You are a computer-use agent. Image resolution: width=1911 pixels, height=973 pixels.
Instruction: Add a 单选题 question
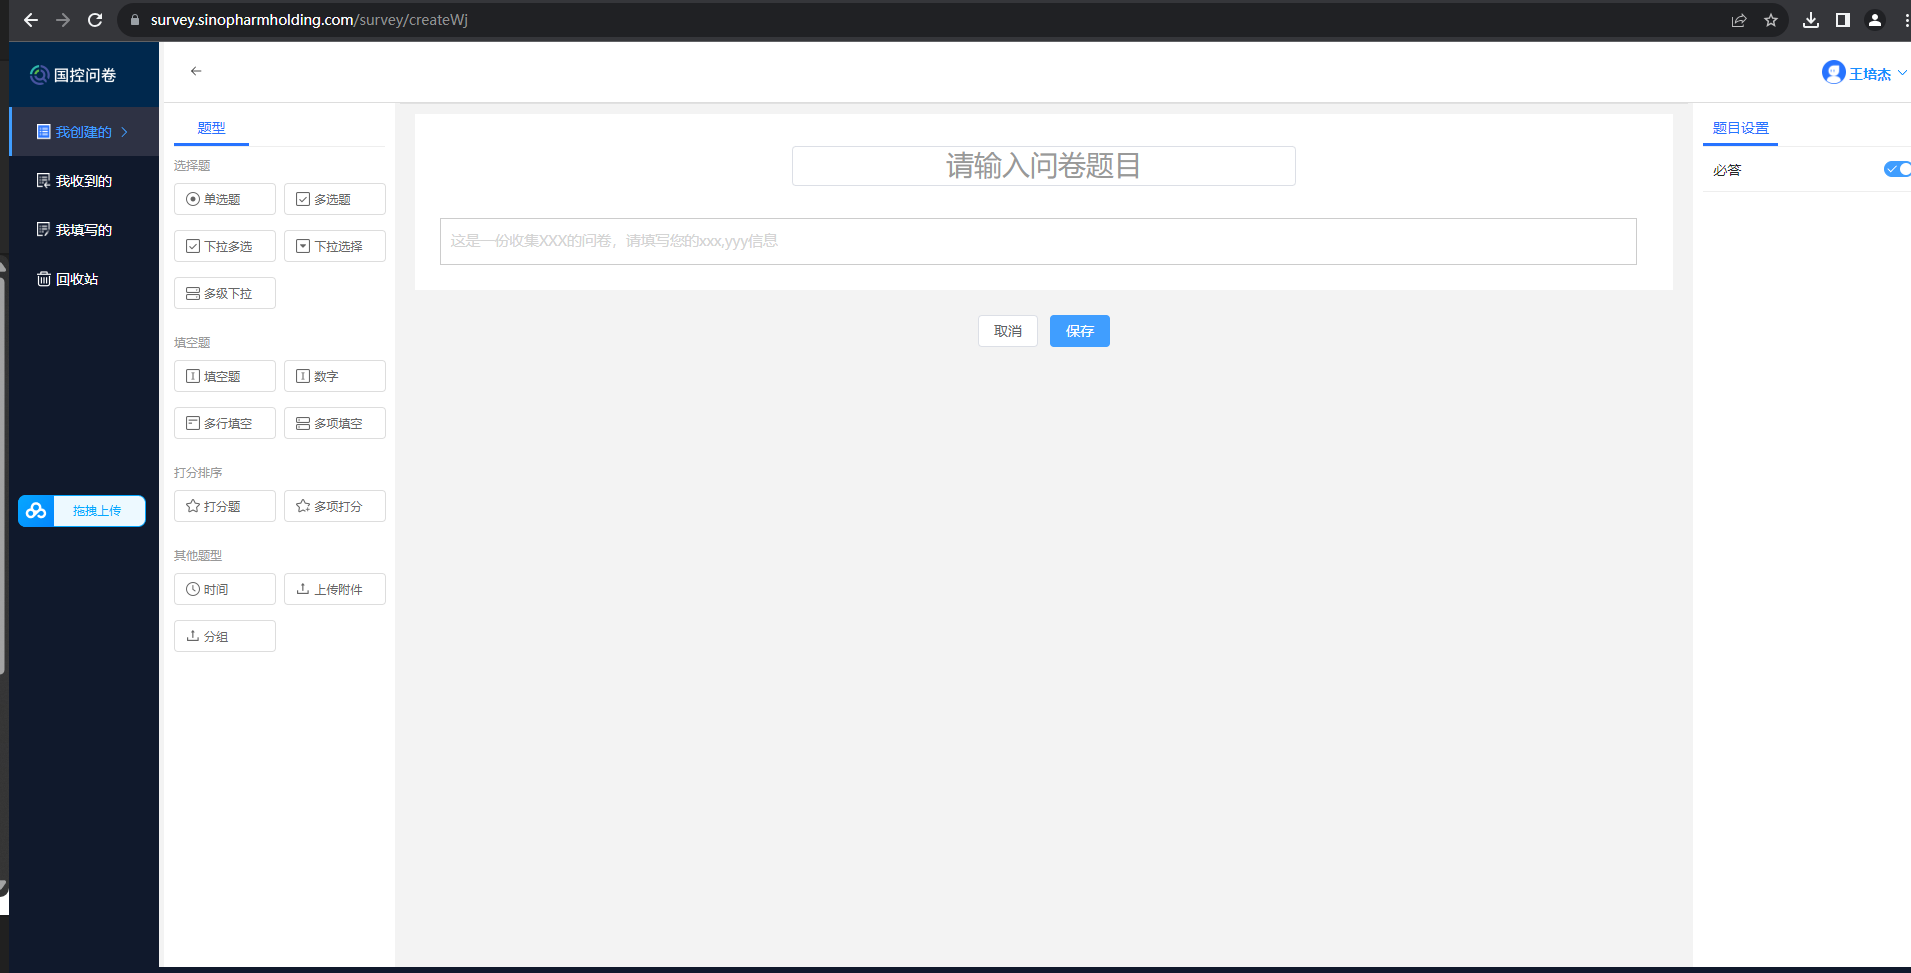(x=225, y=199)
